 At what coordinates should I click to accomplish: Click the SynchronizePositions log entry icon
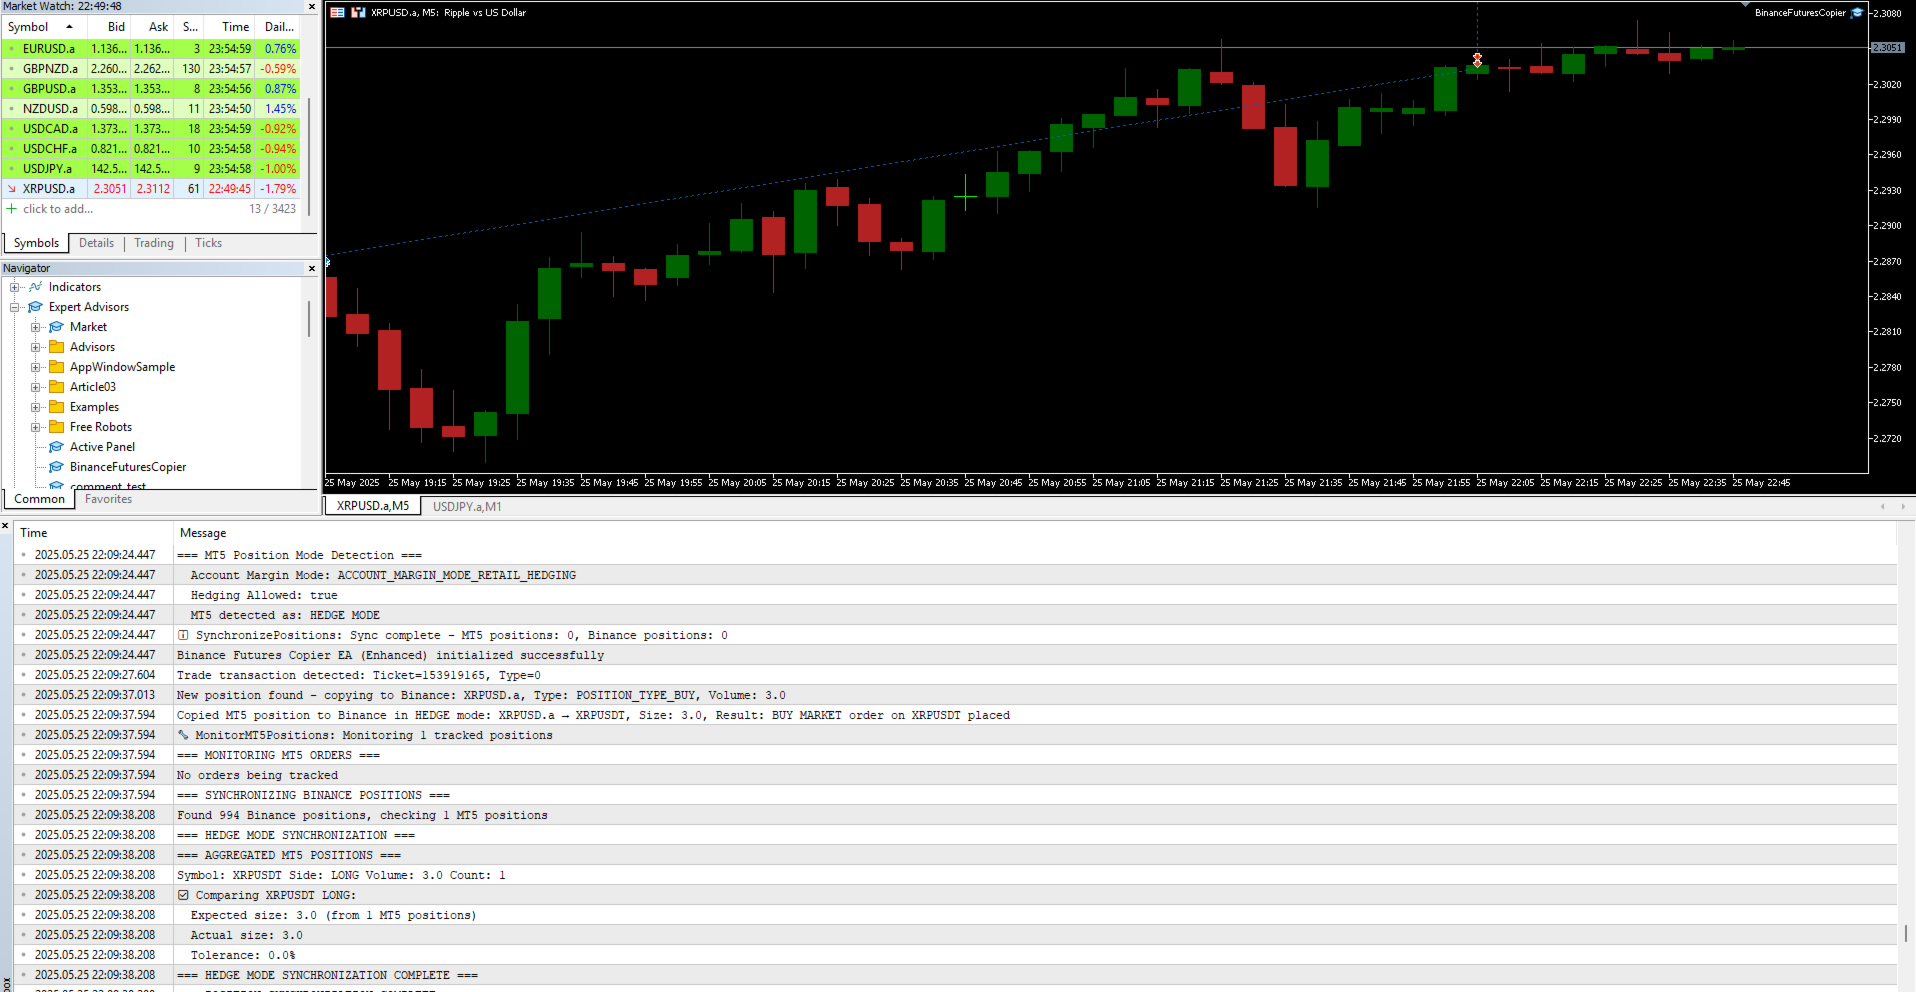click(x=183, y=635)
